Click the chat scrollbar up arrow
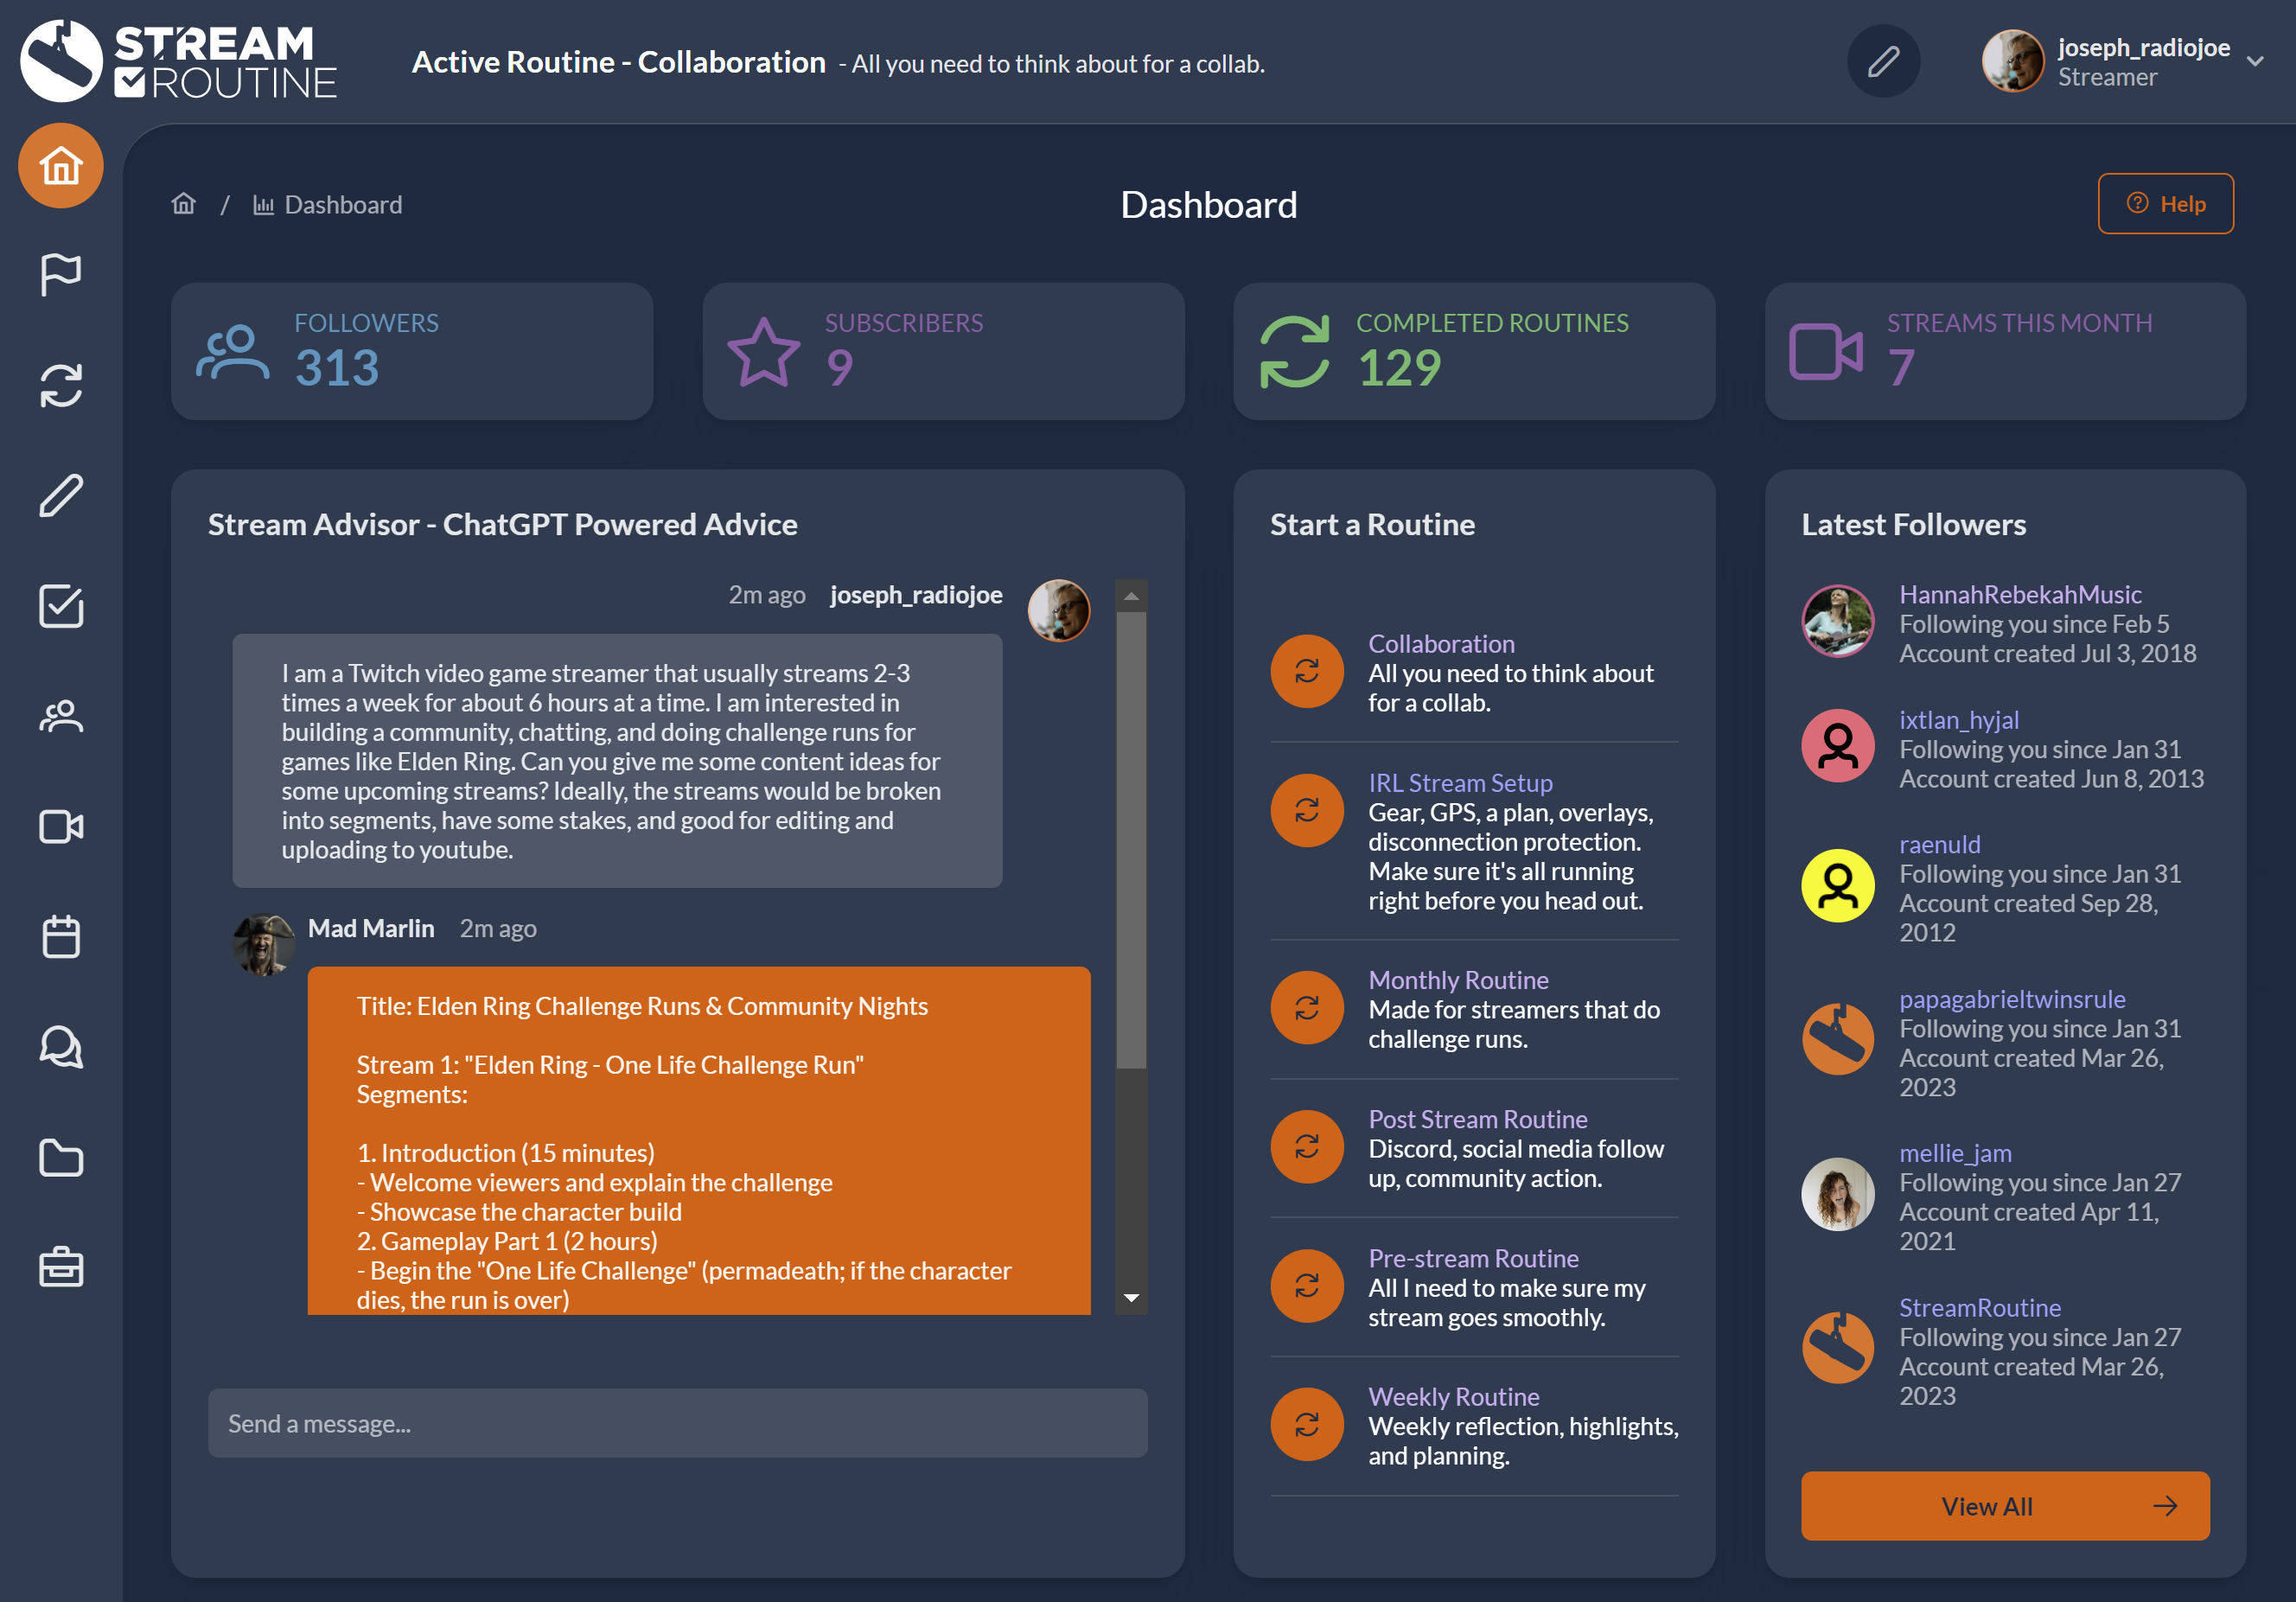Screen dimensions: 2296x1602 pyautogui.click(x=1131, y=596)
